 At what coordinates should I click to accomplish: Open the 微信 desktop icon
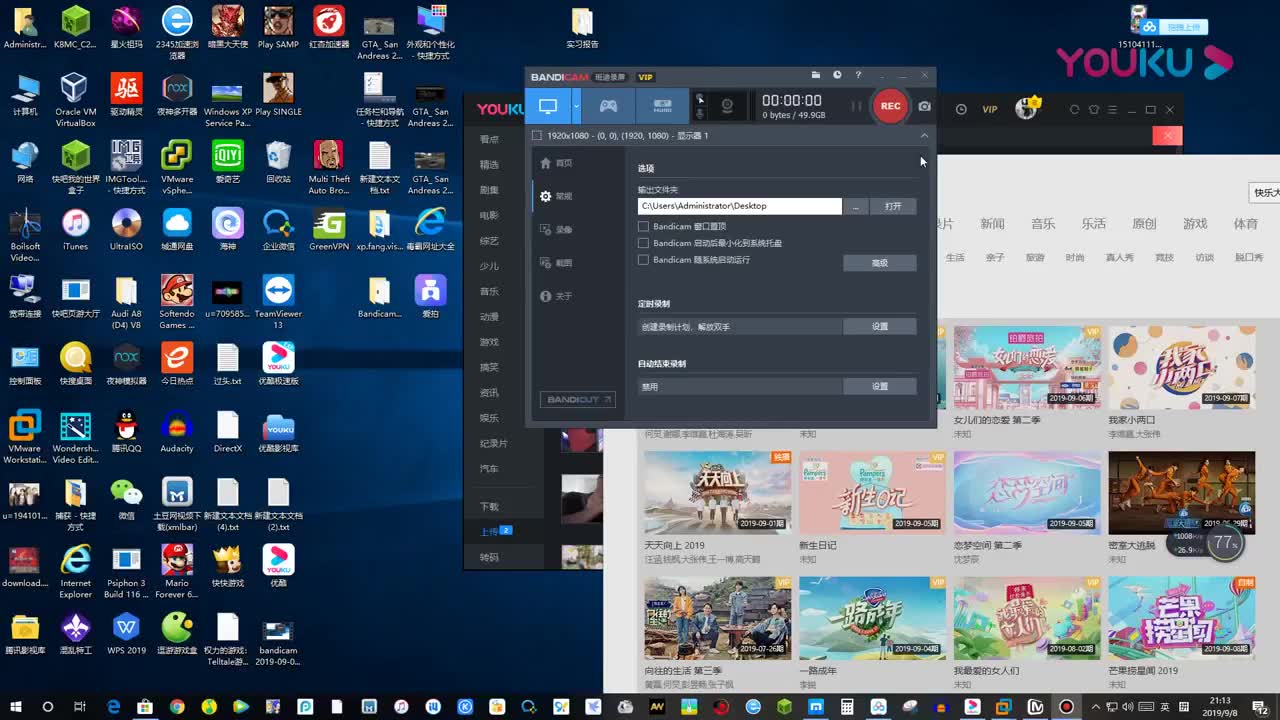point(126,498)
